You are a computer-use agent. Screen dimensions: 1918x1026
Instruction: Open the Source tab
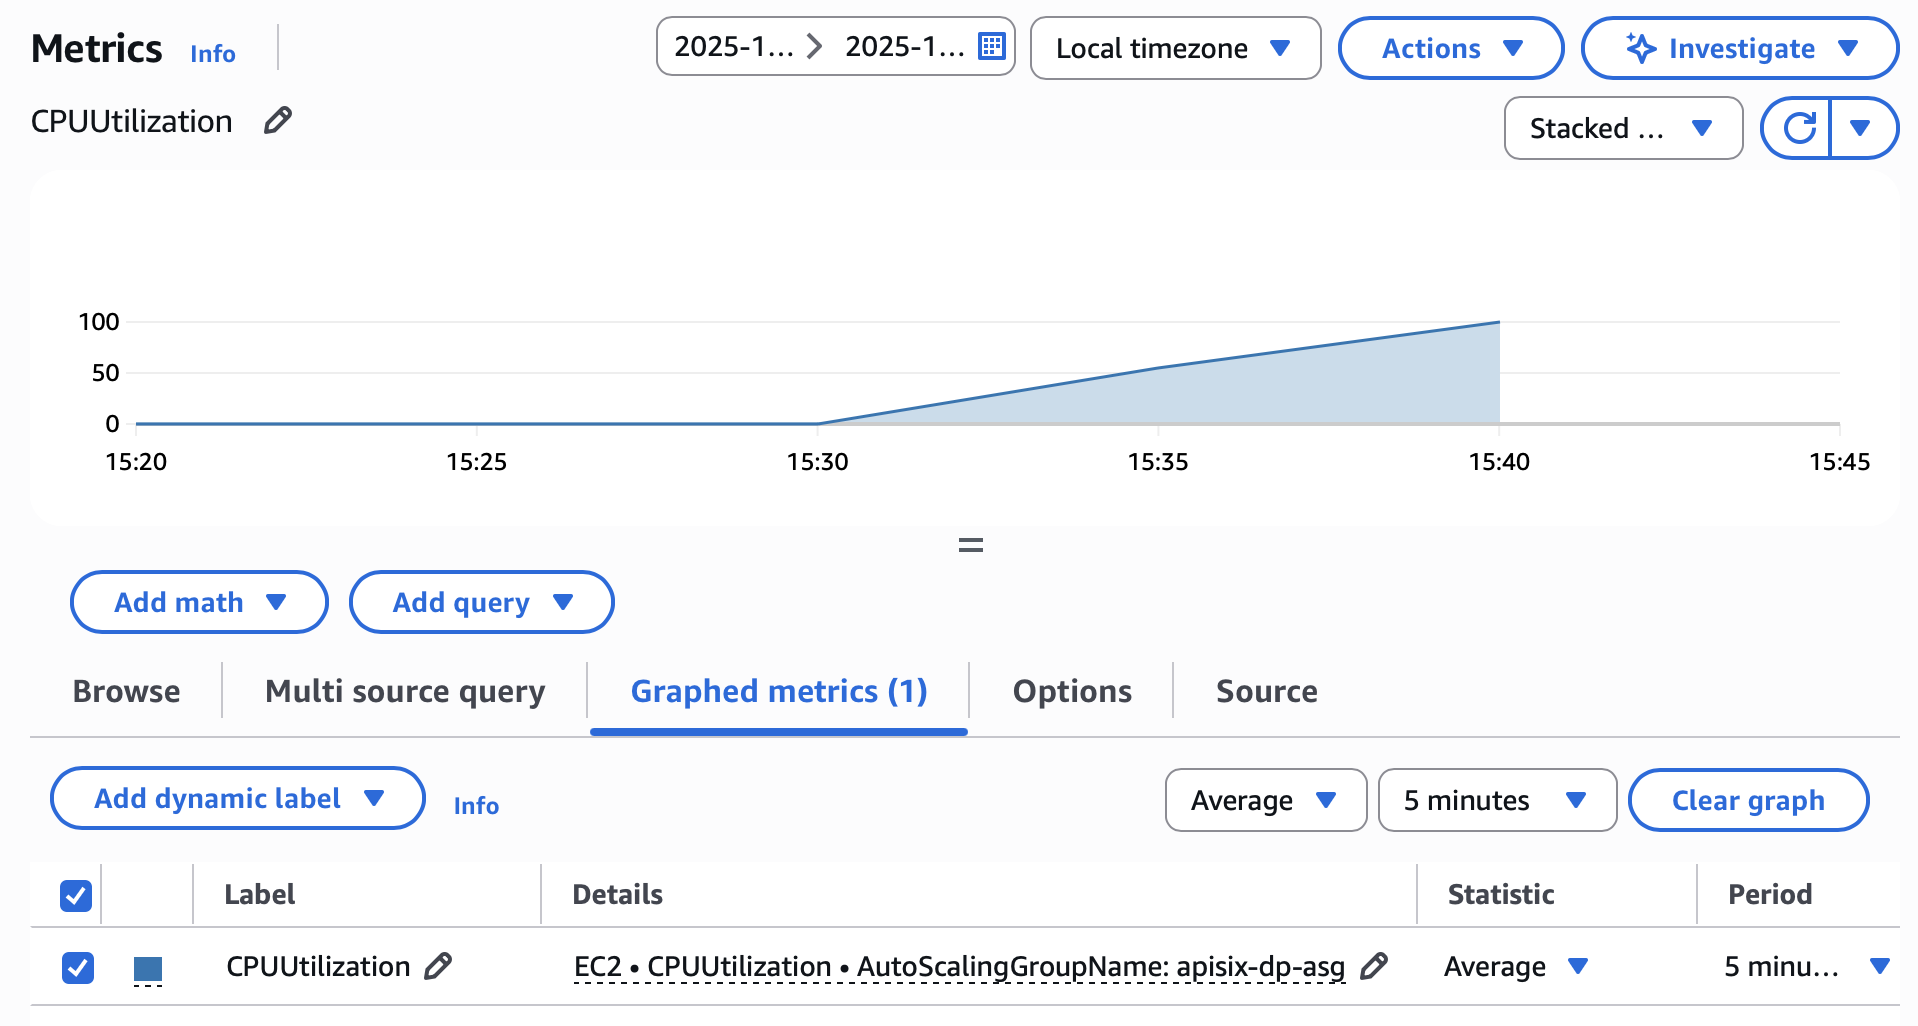[x=1265, y=690]
